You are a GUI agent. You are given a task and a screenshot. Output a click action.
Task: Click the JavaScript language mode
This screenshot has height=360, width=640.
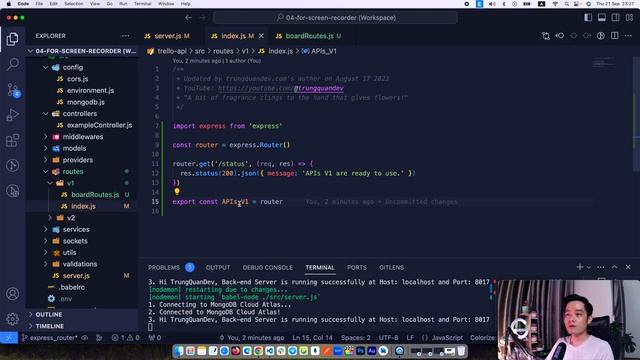coord(447,338)
